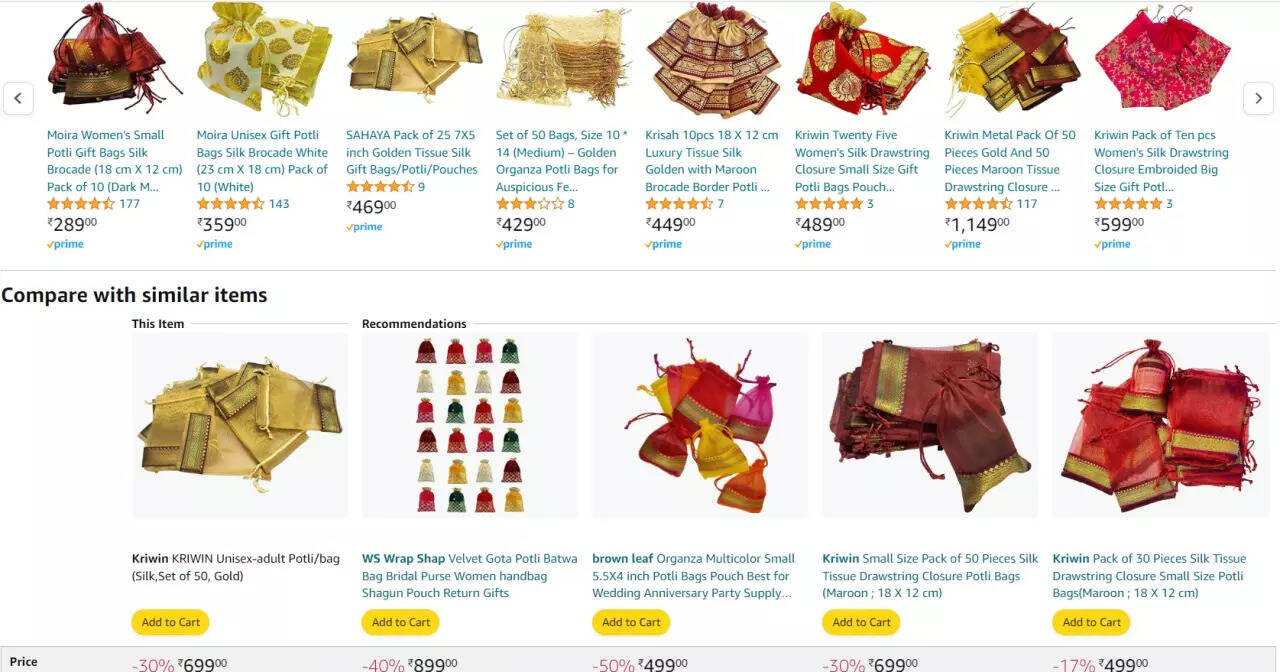Open star rating of Kriwin Metal Pack
Screen dimensions: 1280x672
point(979,204)
